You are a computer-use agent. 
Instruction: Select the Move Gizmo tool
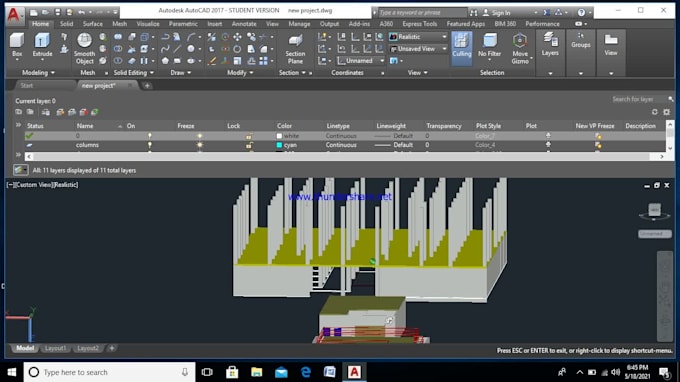520,49
